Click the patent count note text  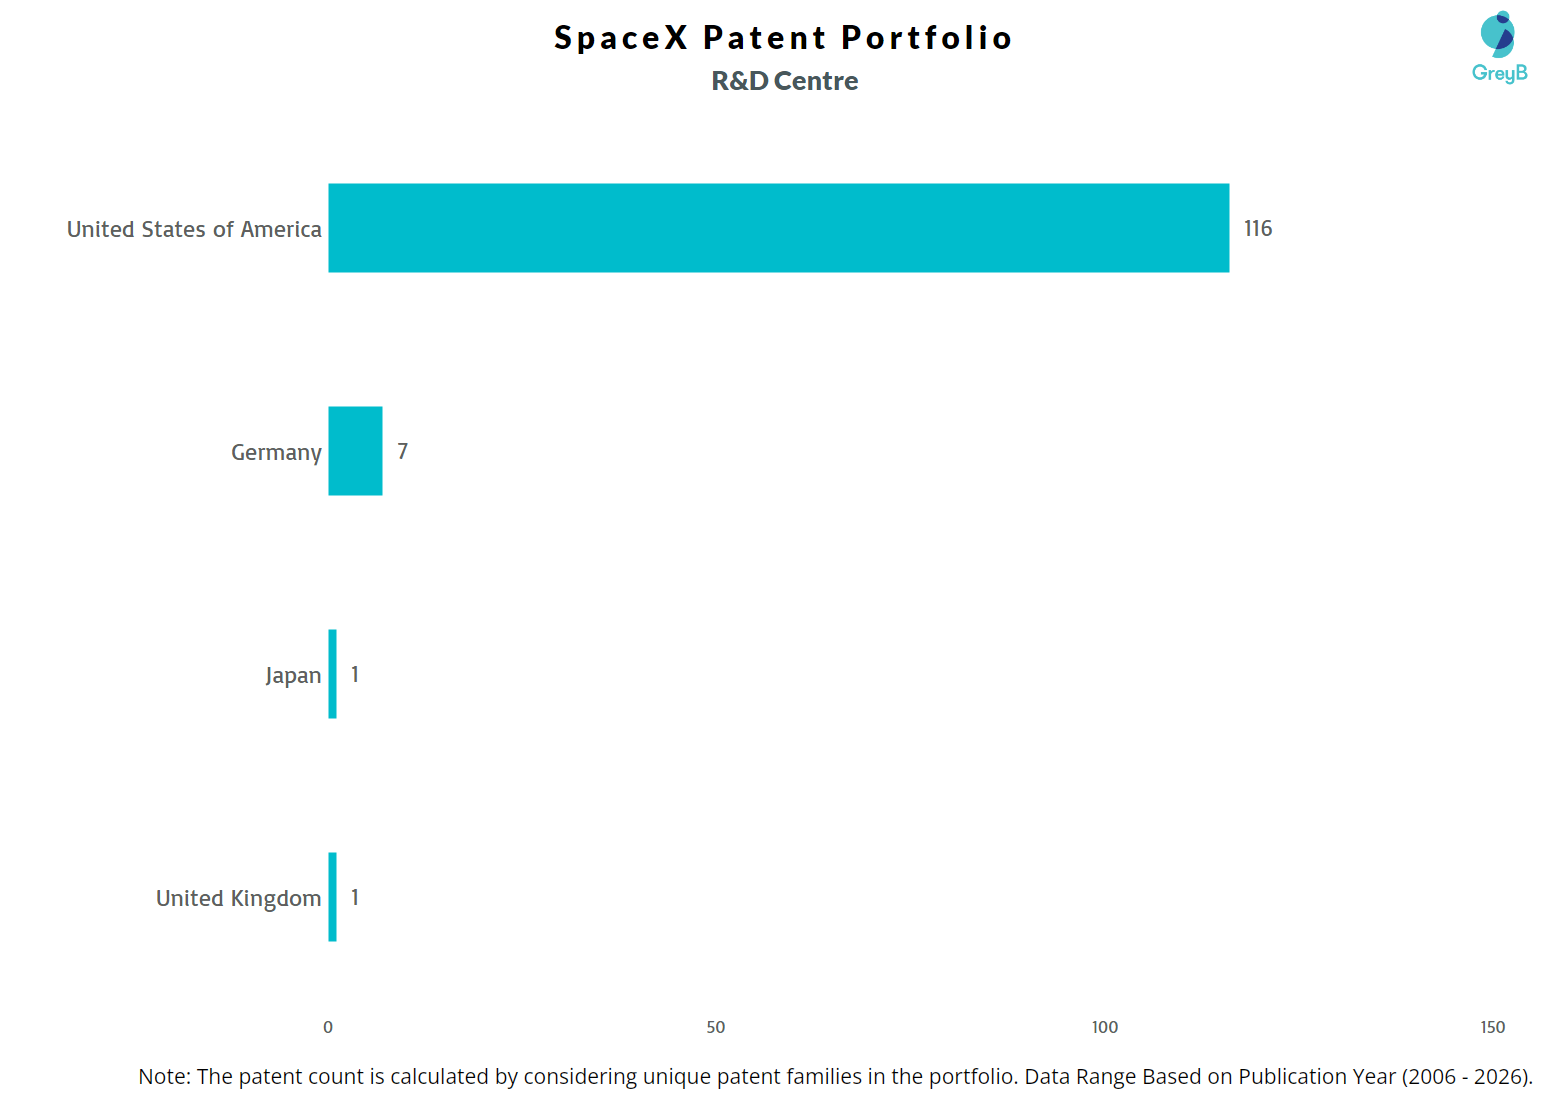tap(835, 1076)
